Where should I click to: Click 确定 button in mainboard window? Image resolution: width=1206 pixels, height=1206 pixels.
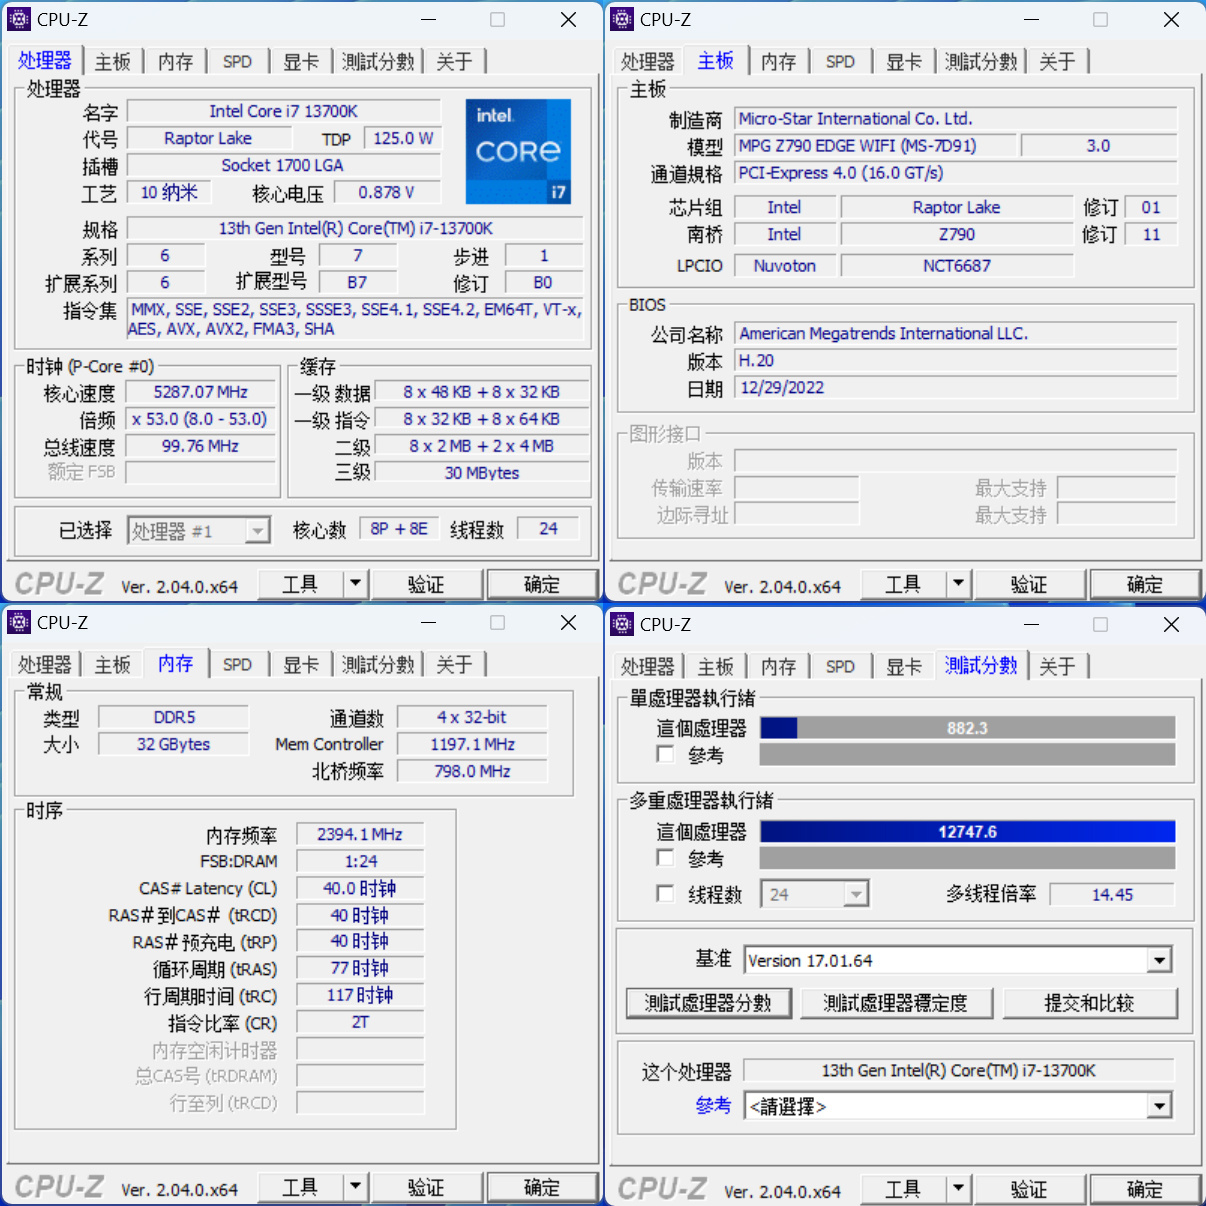point(1144,584)
